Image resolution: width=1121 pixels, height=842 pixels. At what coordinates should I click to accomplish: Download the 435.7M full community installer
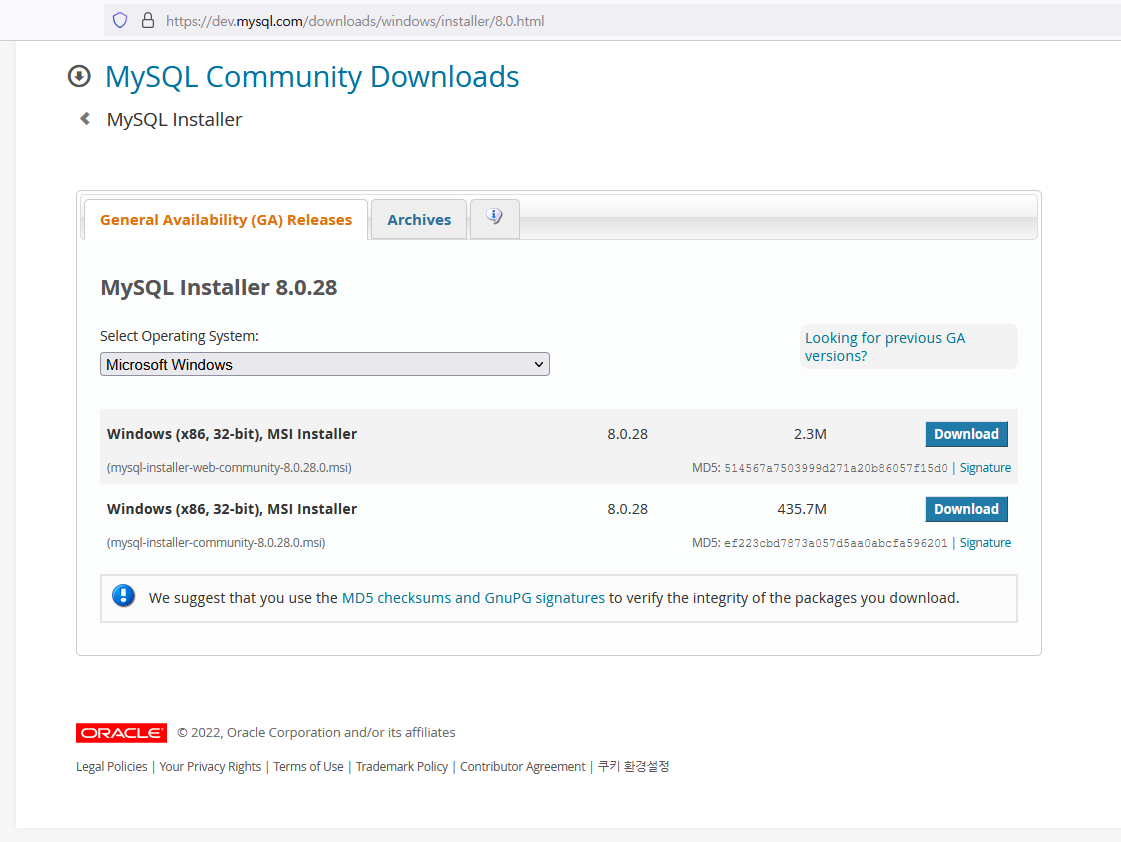pos(966,509)
